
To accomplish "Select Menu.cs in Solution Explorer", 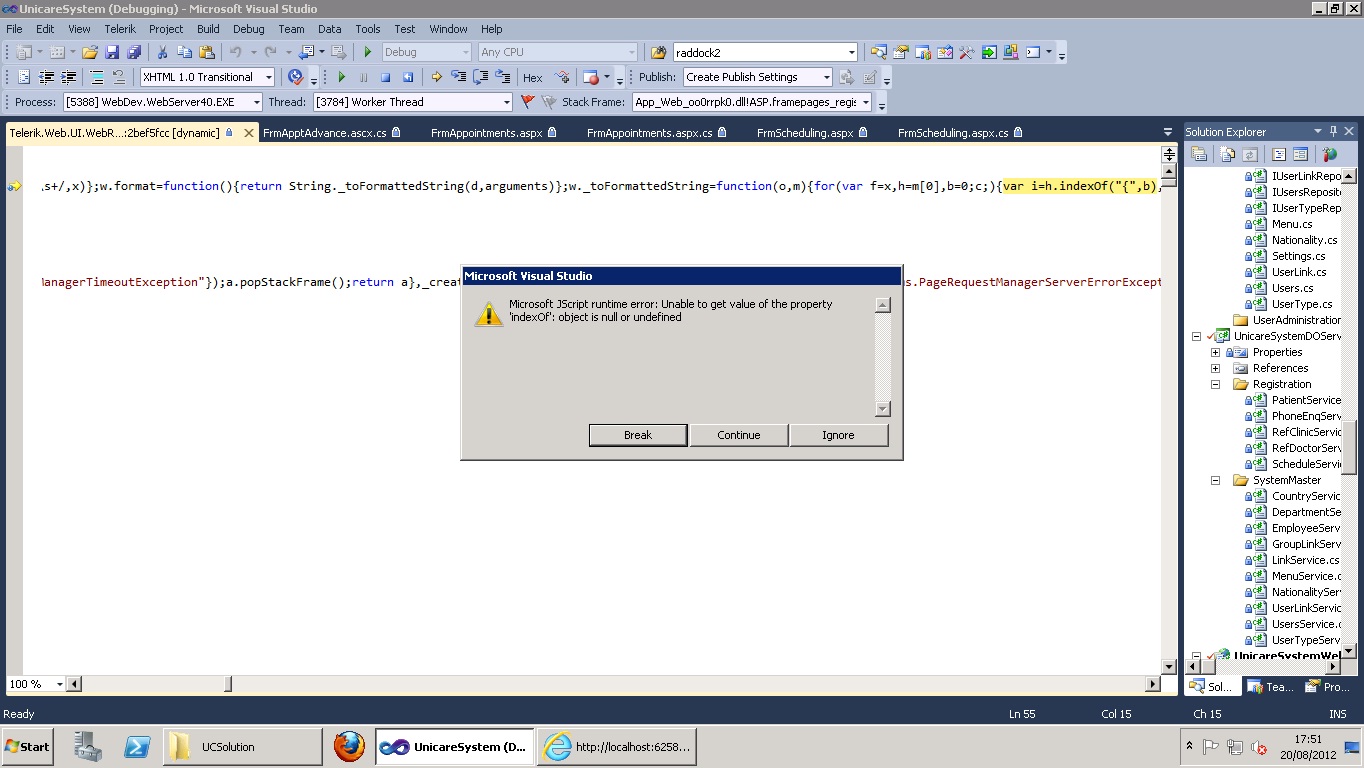I will coord(1292,224).
